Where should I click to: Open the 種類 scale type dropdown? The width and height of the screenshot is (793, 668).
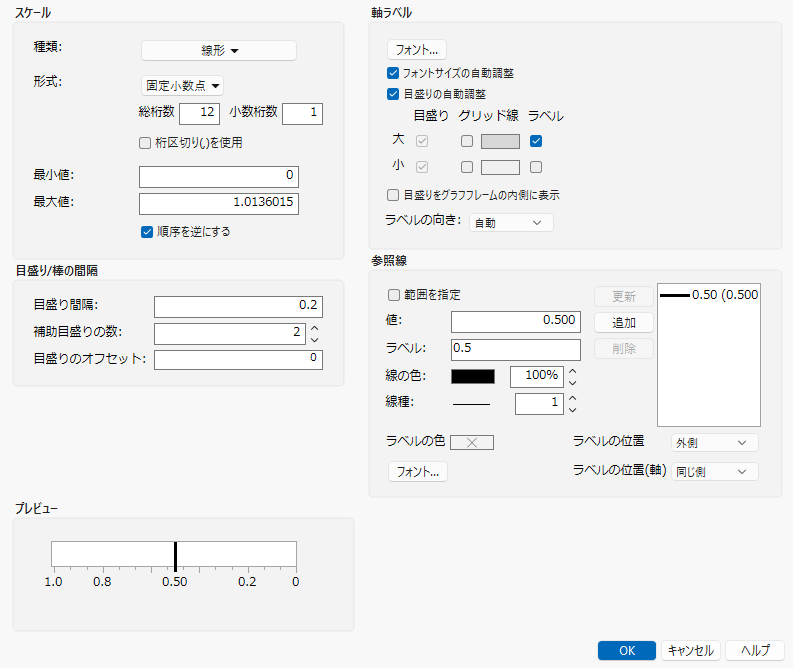218,51
